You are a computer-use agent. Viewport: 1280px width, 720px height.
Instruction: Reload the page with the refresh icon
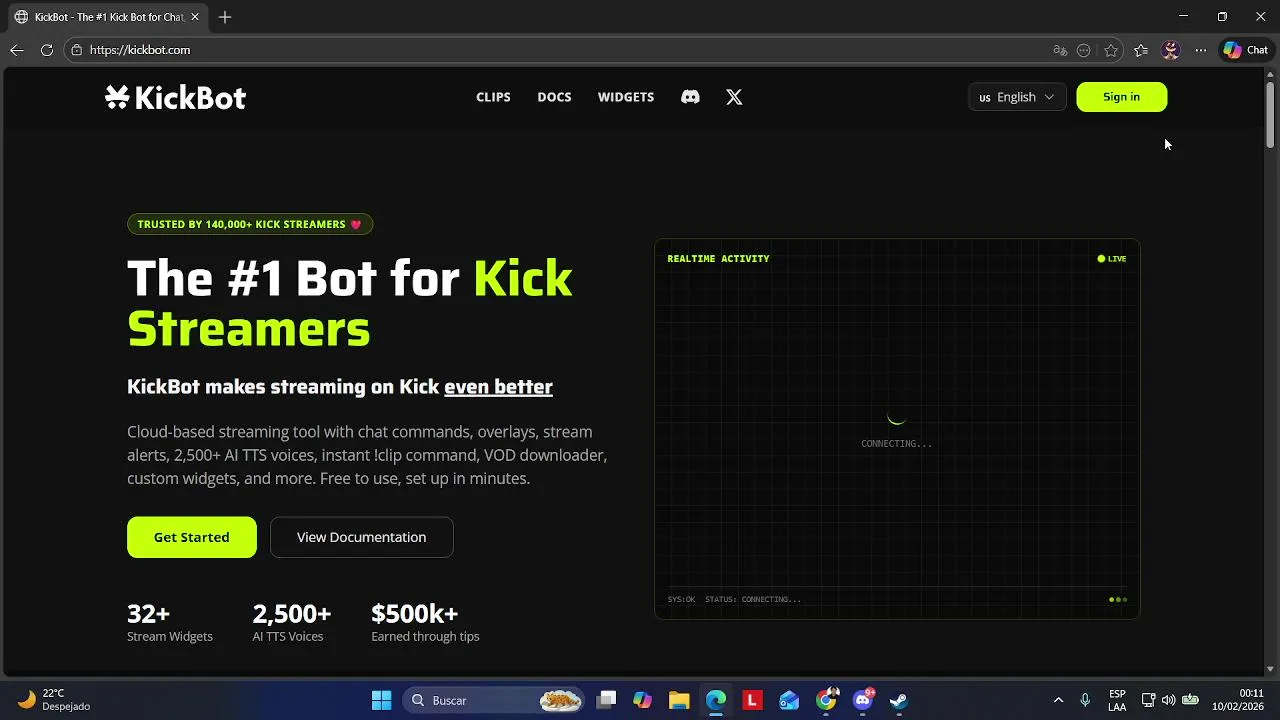46,50
